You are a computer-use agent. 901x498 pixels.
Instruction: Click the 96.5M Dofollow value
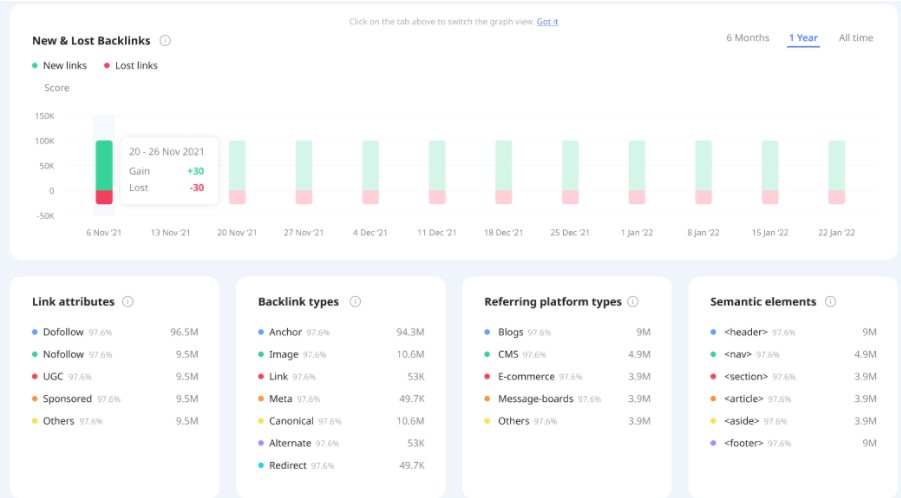tap(184, 332)
